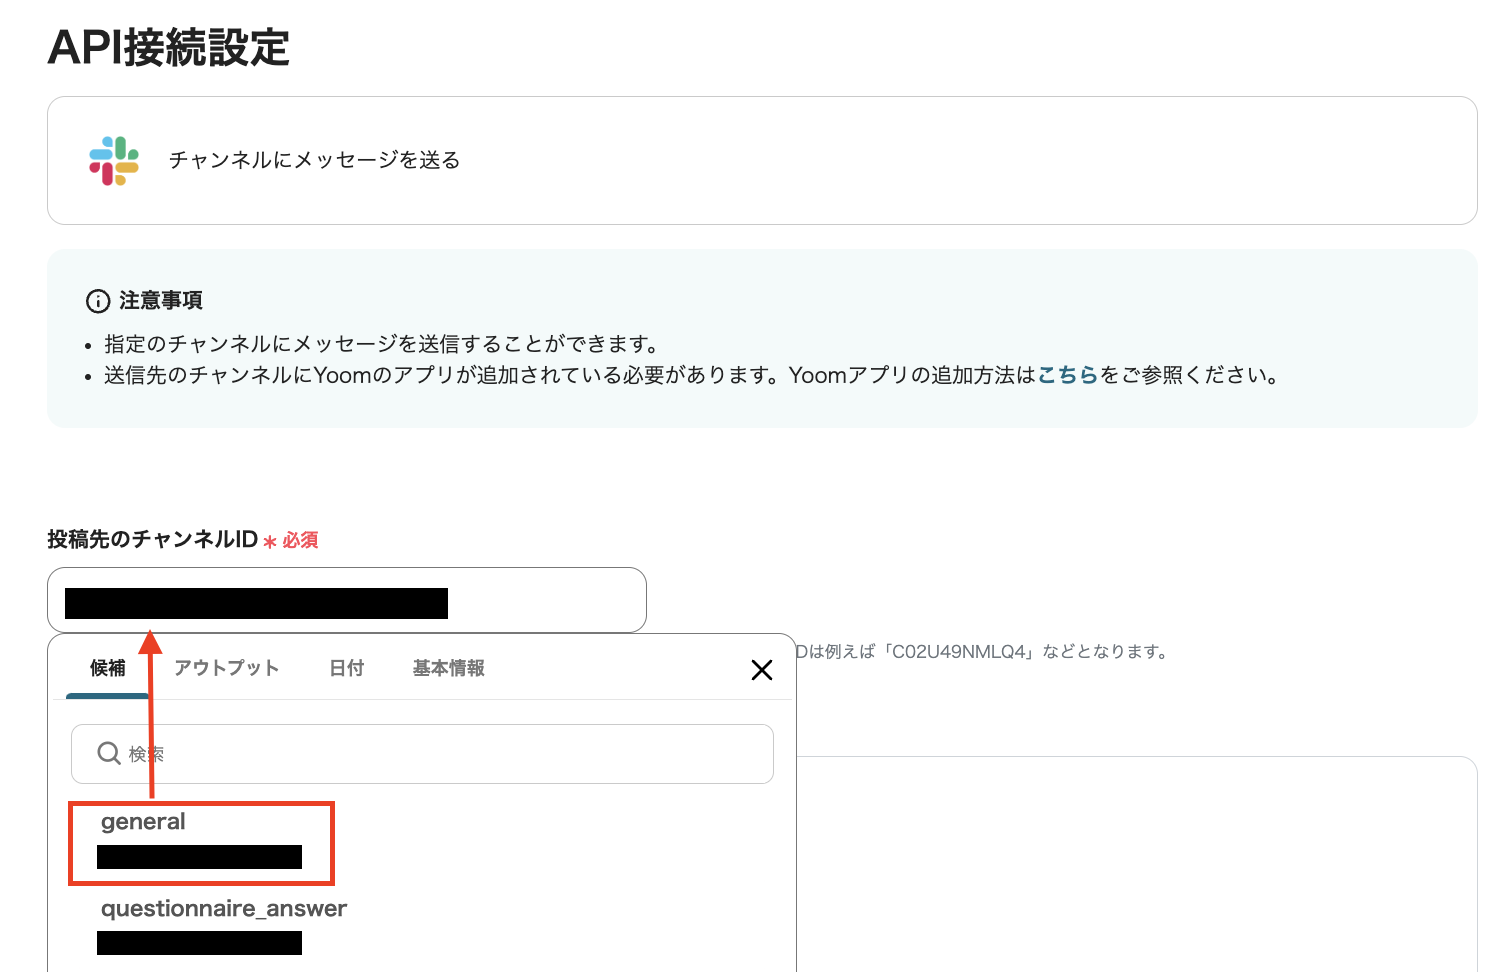
Task: Close the candidate suggestion panel with the X
Action: pyautogui.click(x=762, y=670)
